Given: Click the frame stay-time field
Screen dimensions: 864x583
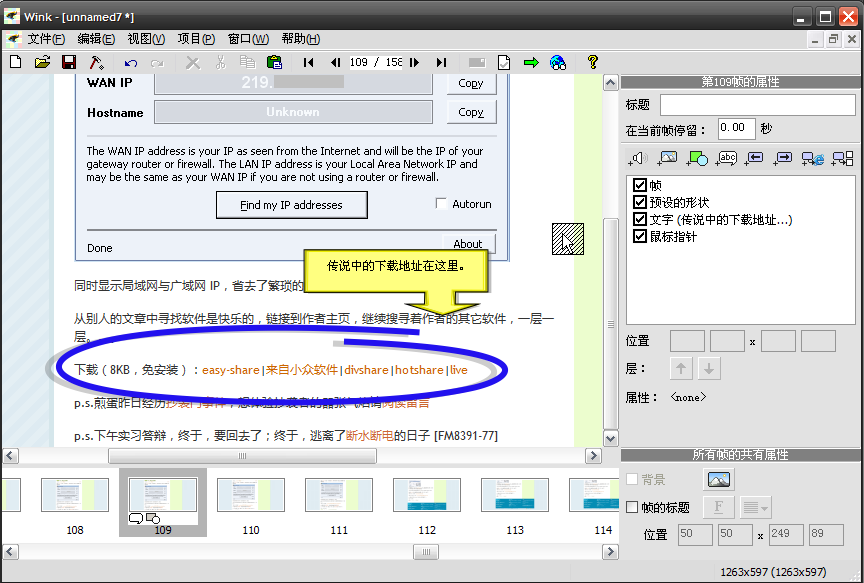Looking at the screenshot, I should pos(736,129).
